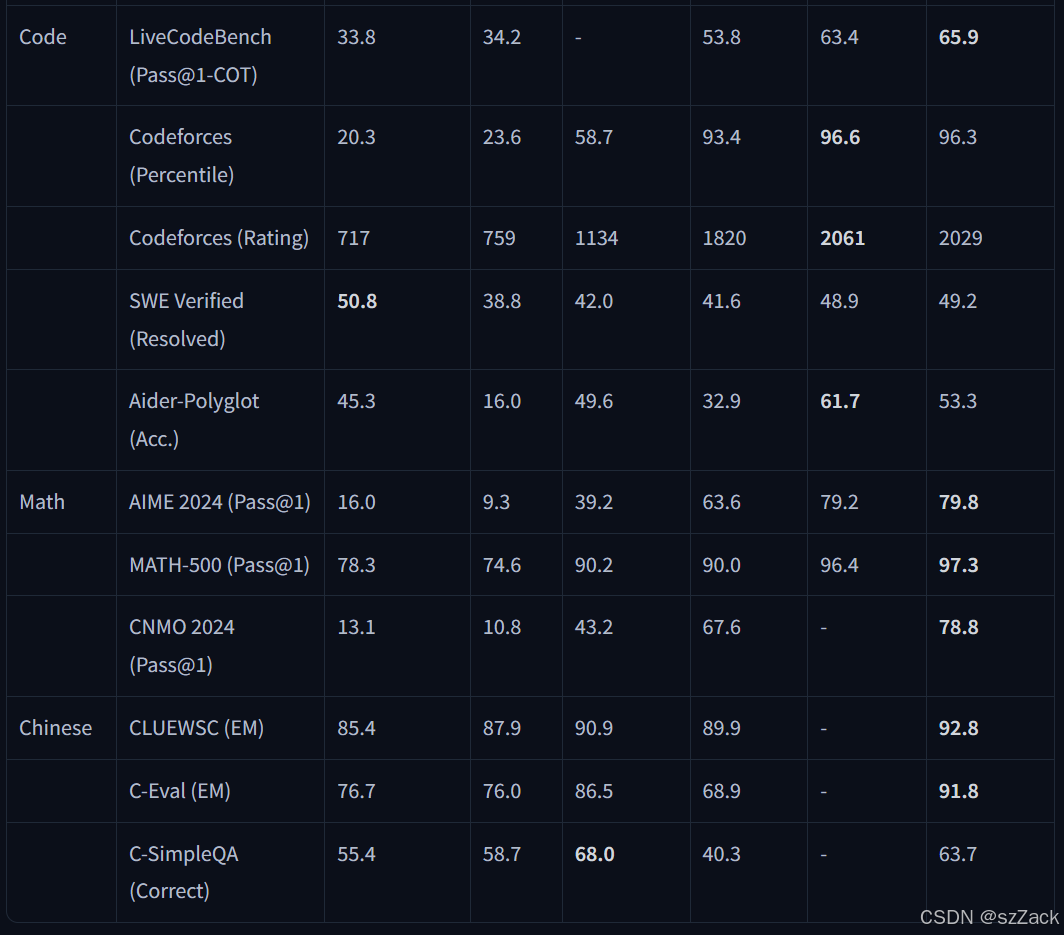Click the Codeforces percentile value 93.4
Viewport: 1064px width, 935px height.
coord(721,137)
